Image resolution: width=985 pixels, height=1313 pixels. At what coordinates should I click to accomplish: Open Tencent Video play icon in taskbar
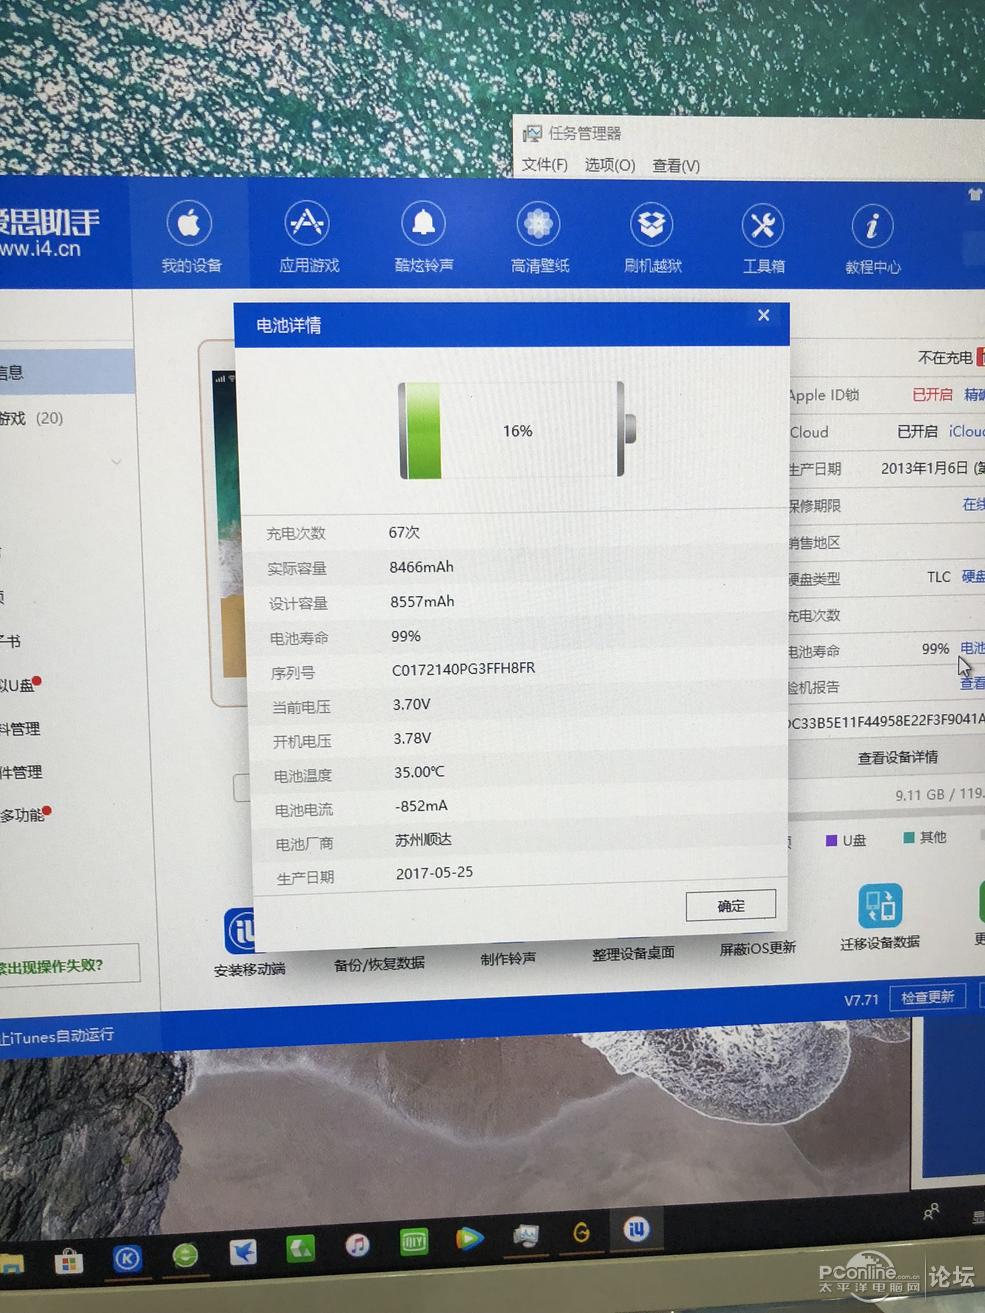tap(469, 1239)
